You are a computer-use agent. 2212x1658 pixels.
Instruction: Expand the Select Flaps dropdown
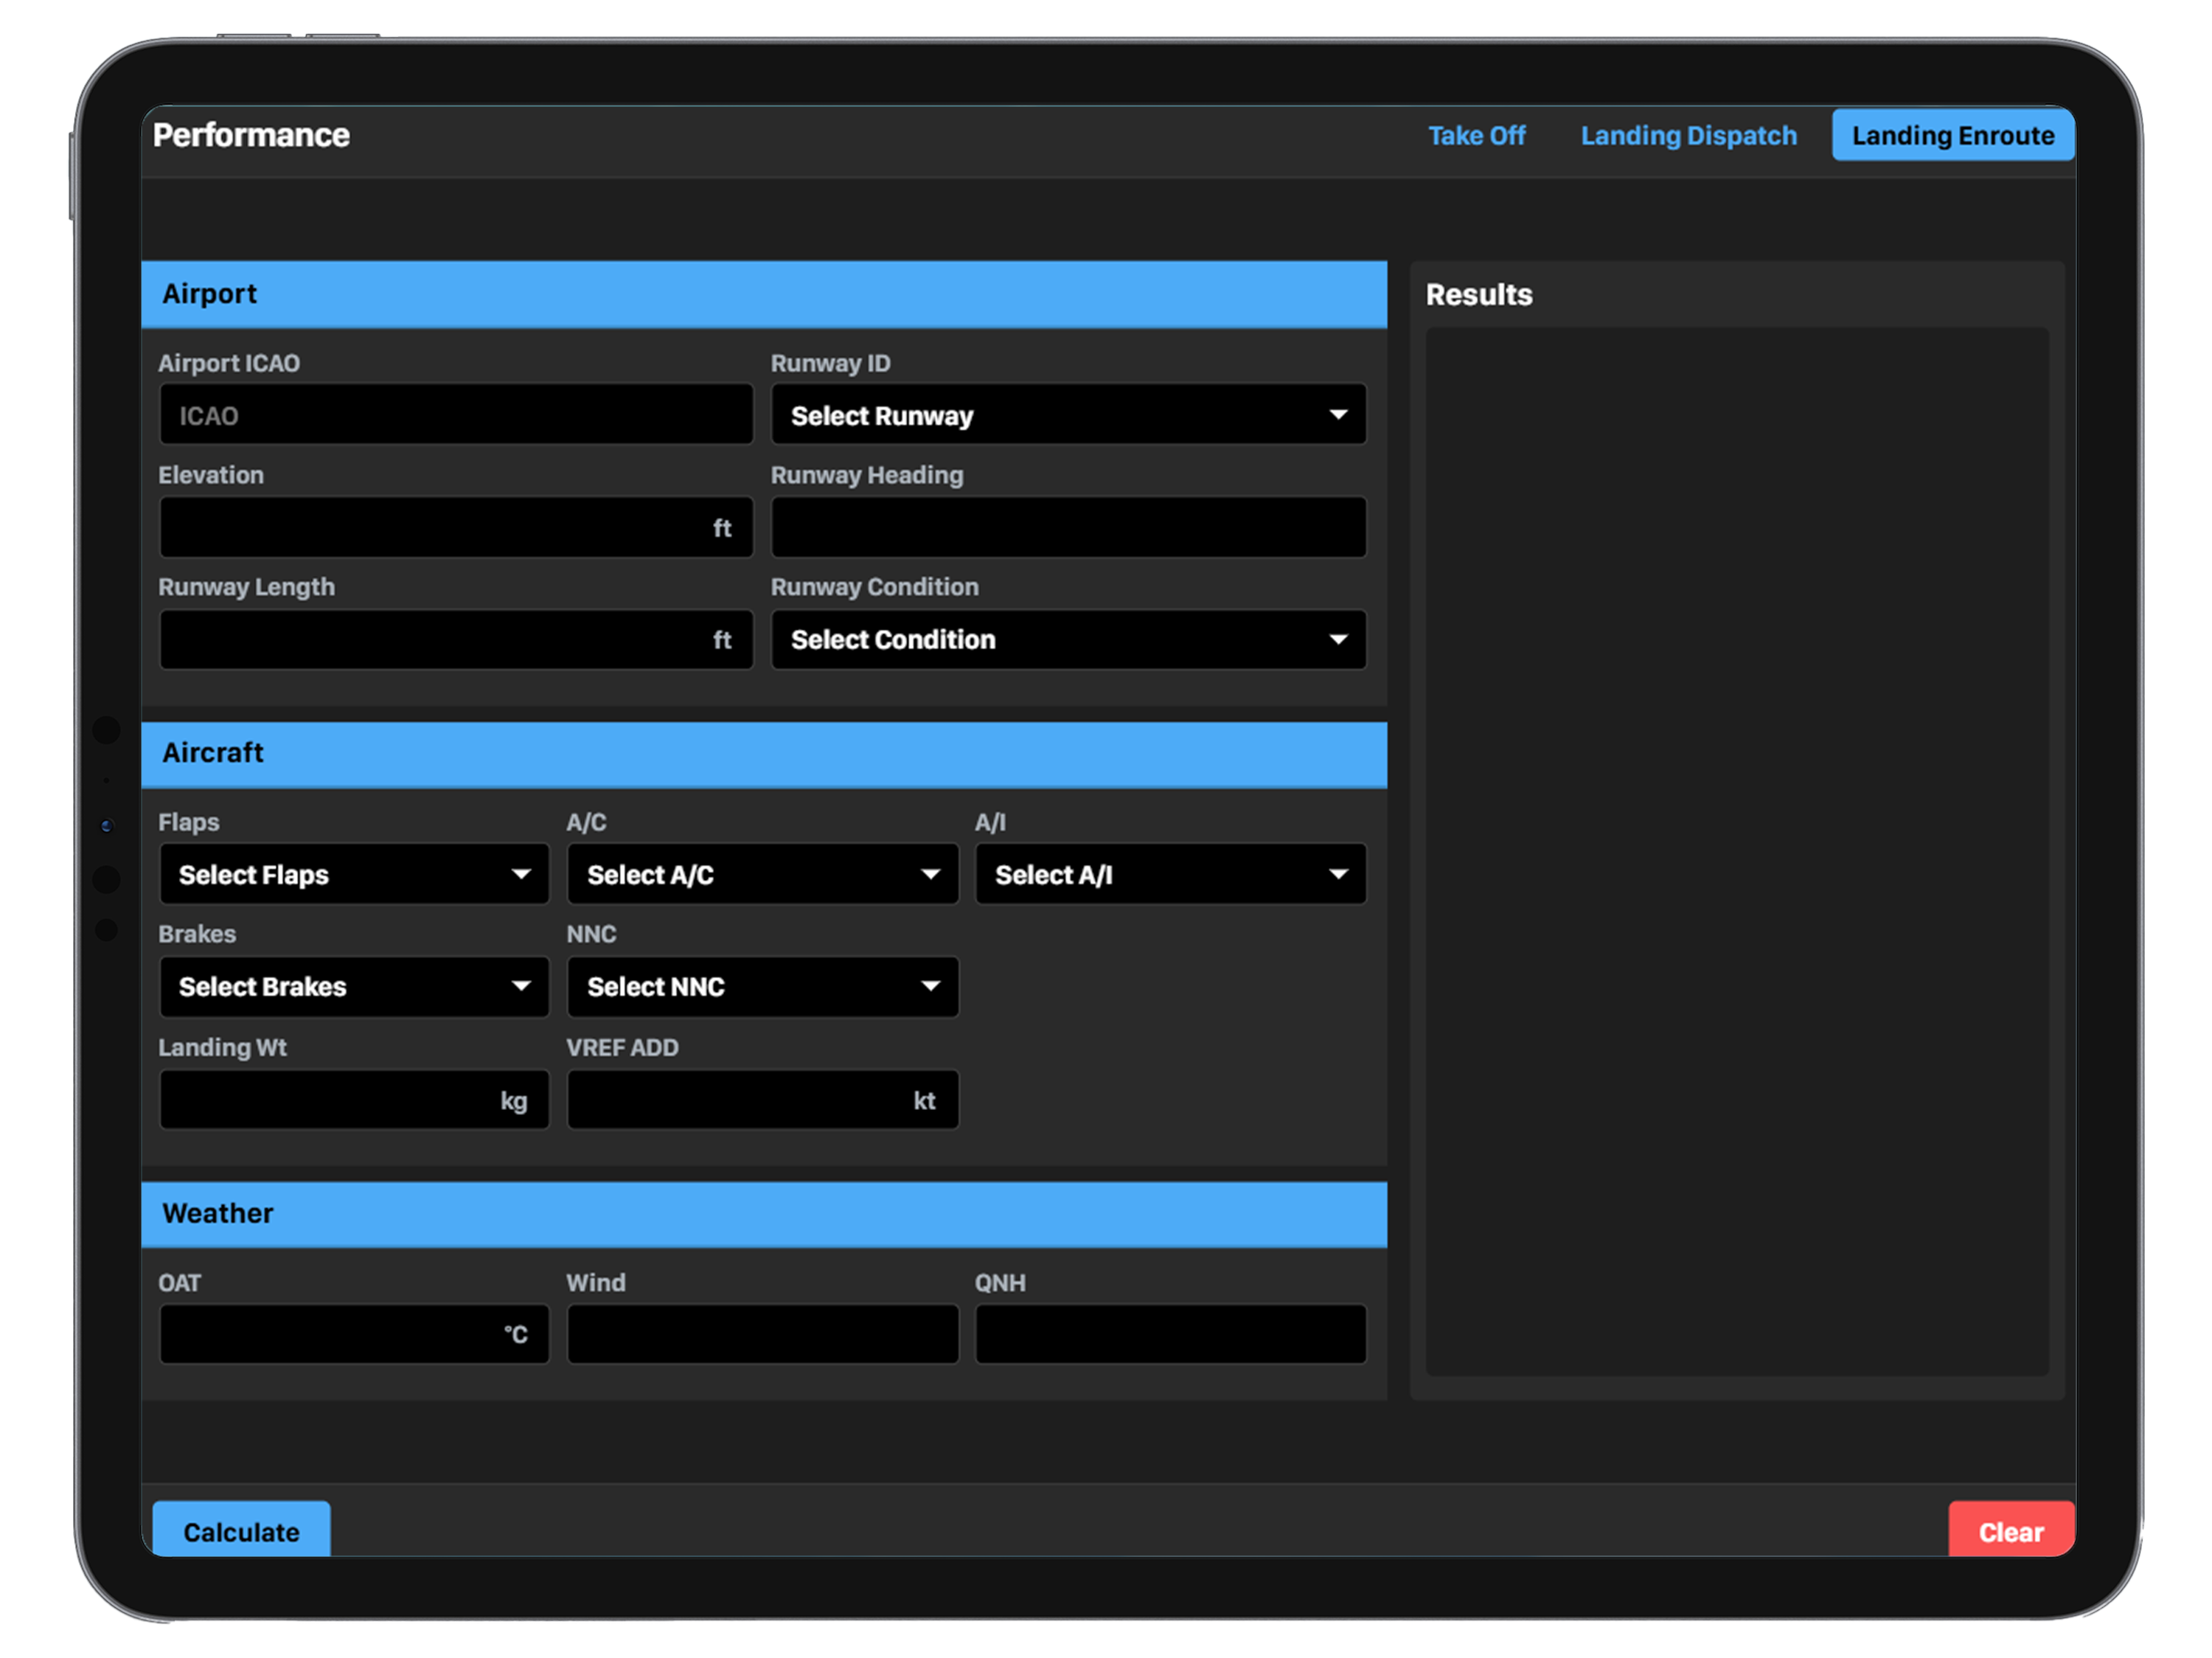tap(354, 874)
